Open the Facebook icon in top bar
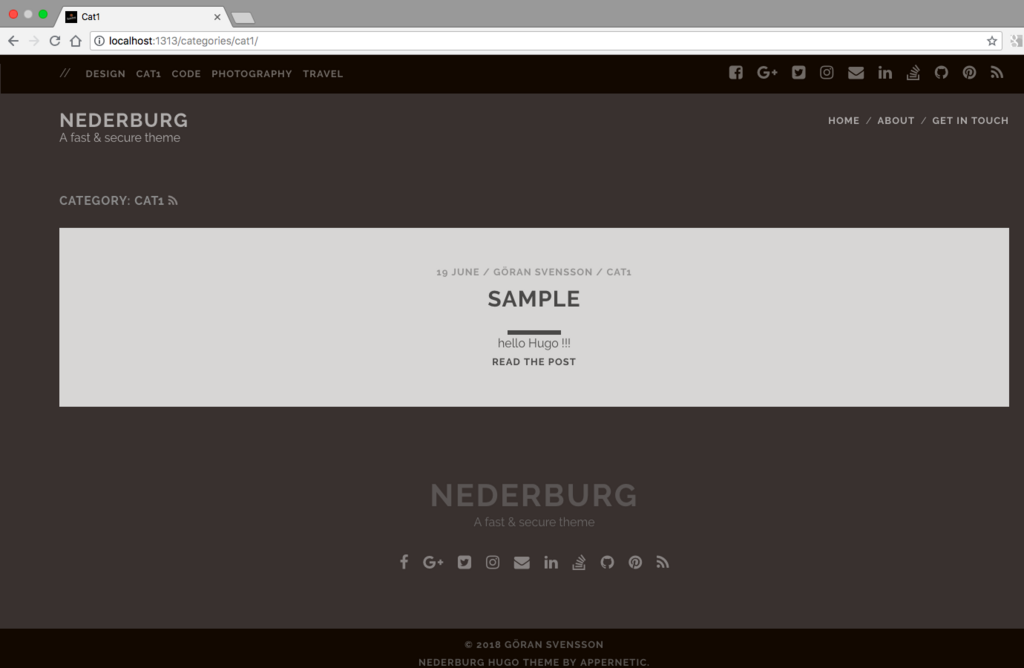 pos(735,72)
